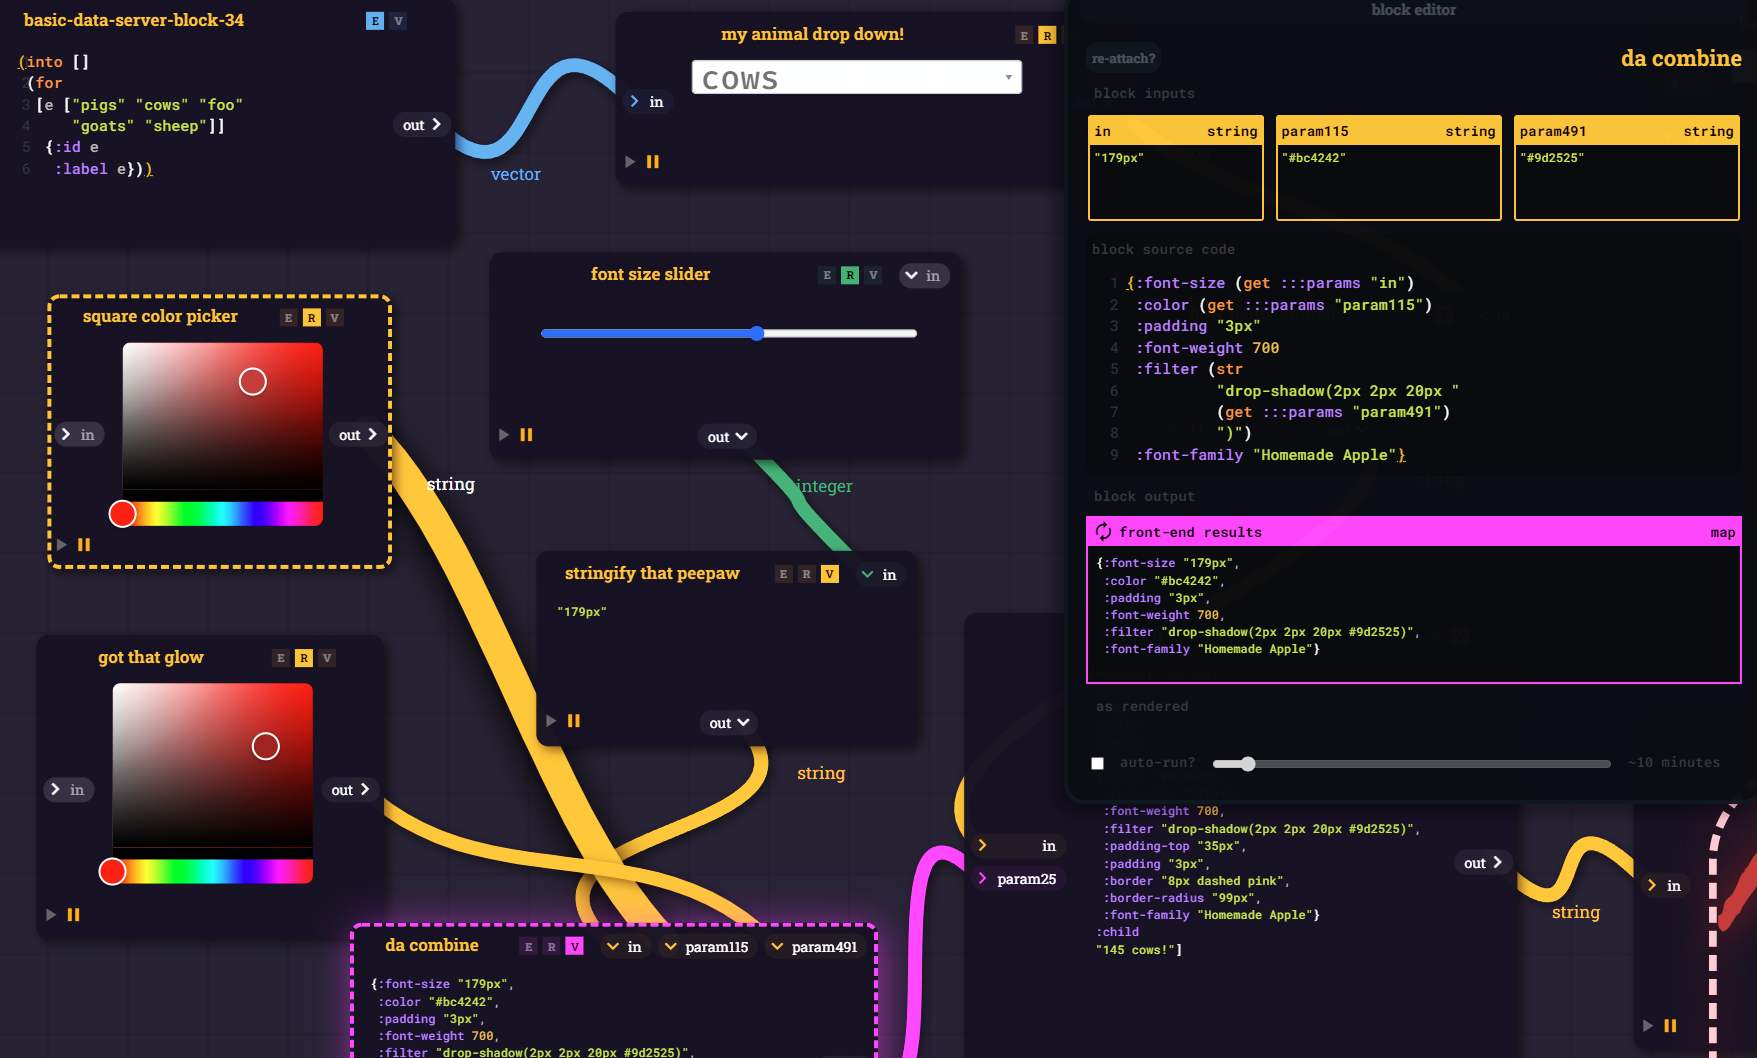Image resolution: width=1757 pixels, height=1058 pixels.
Task: Click param25 port on the render block
Action: point(1019,879)
